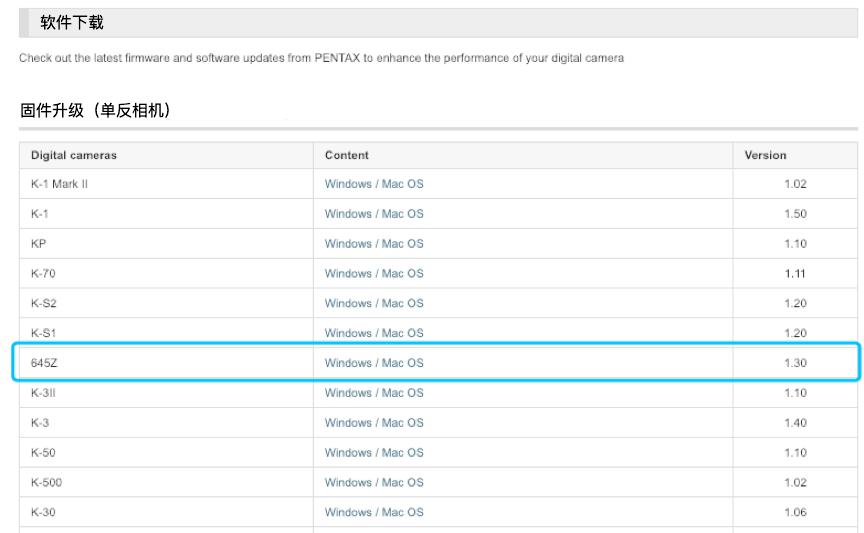Open Windows / Mac OS link for K-S1
Screen dimensions: 864x533
pos(374,333)
